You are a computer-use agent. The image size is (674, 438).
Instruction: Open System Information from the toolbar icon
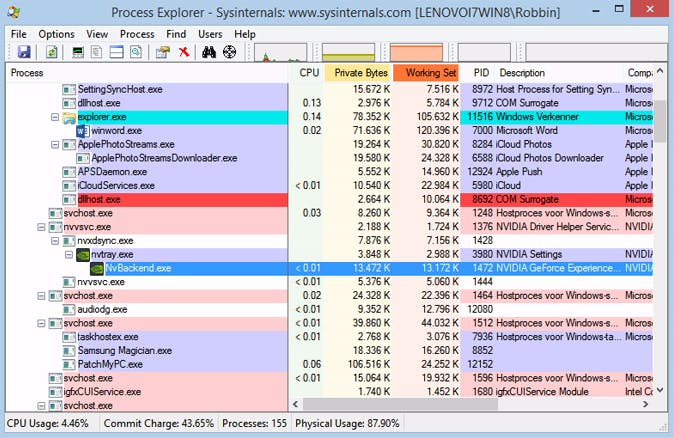[x=78, y=52]
